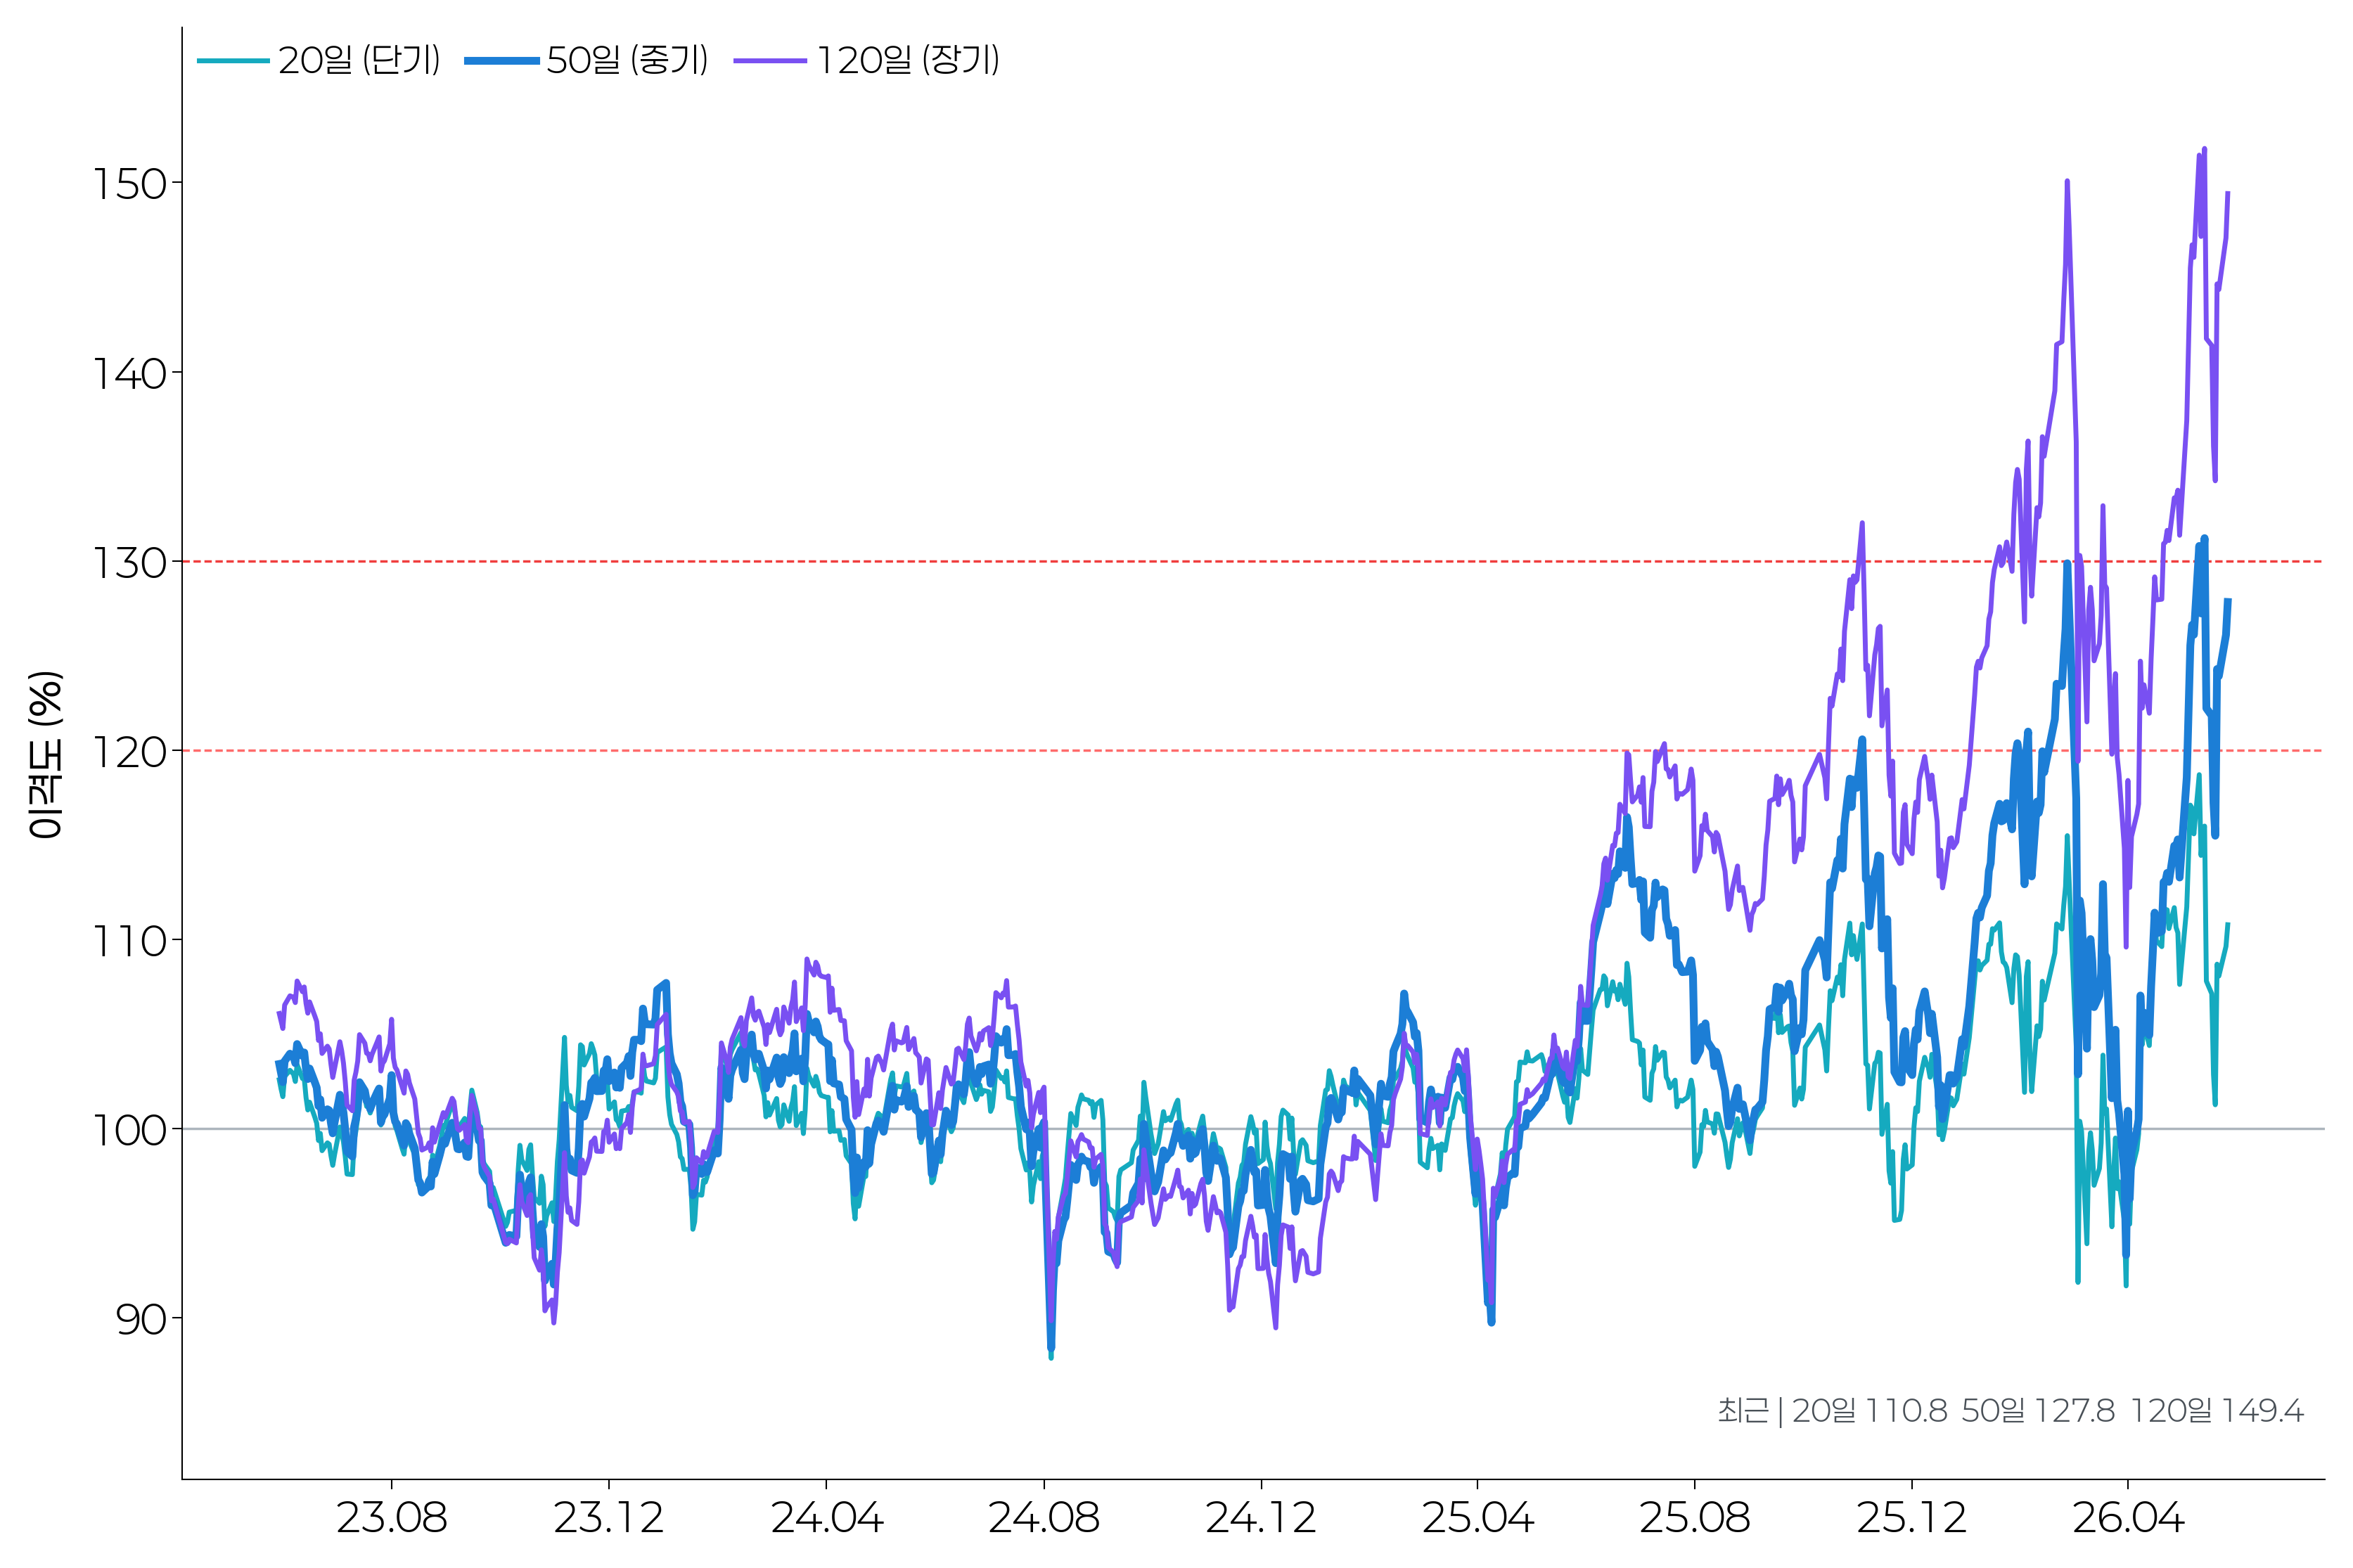Select the 50일 (중기) legend label

point(627,60)
